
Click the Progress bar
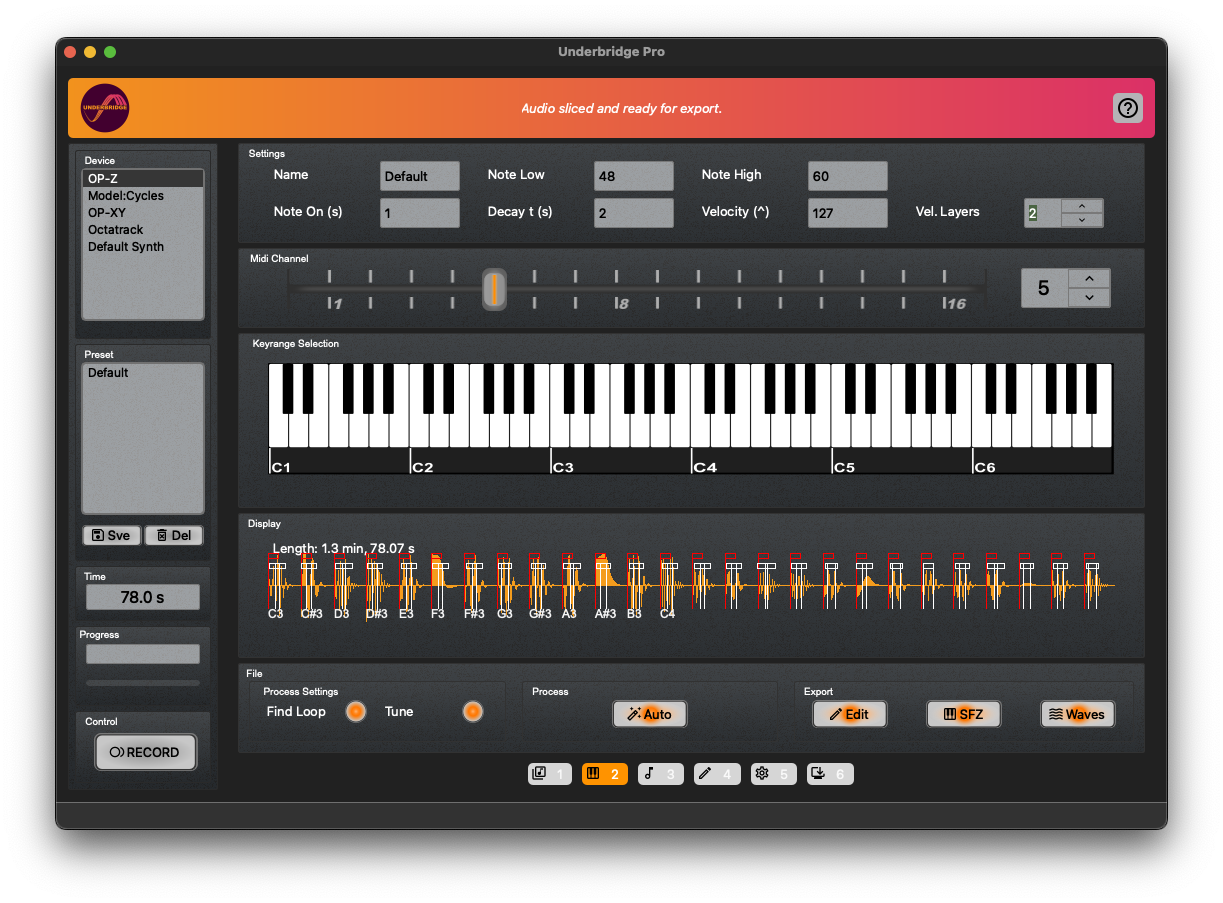(143, 654)
